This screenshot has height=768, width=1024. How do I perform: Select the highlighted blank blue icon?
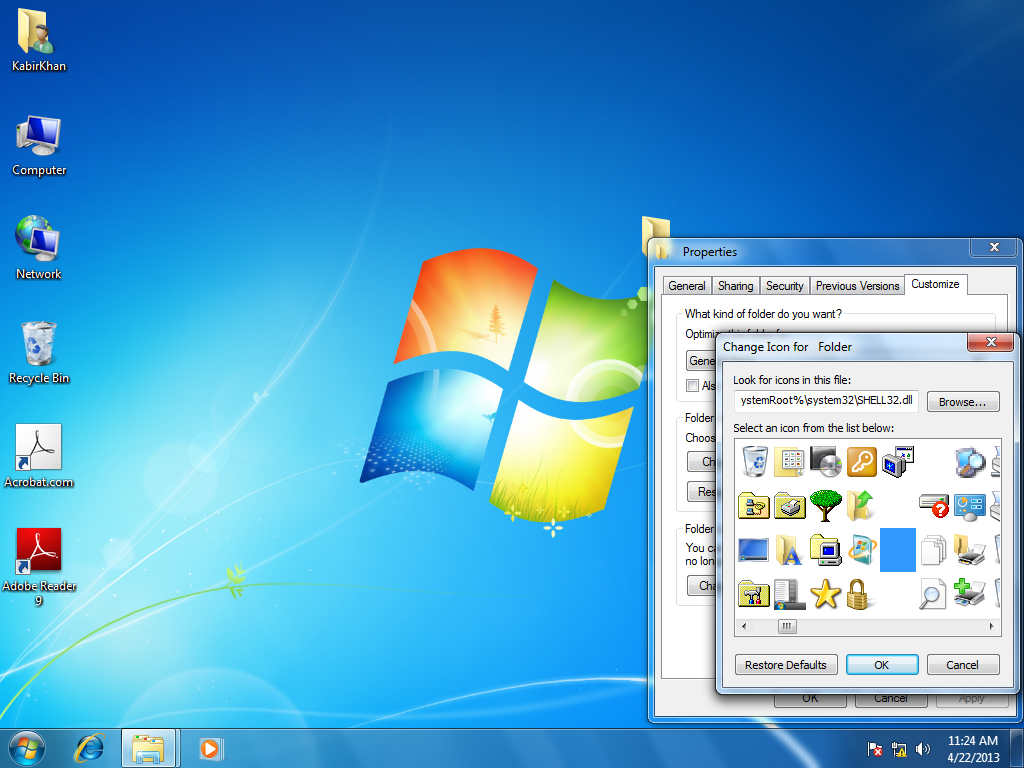(898, 550)
